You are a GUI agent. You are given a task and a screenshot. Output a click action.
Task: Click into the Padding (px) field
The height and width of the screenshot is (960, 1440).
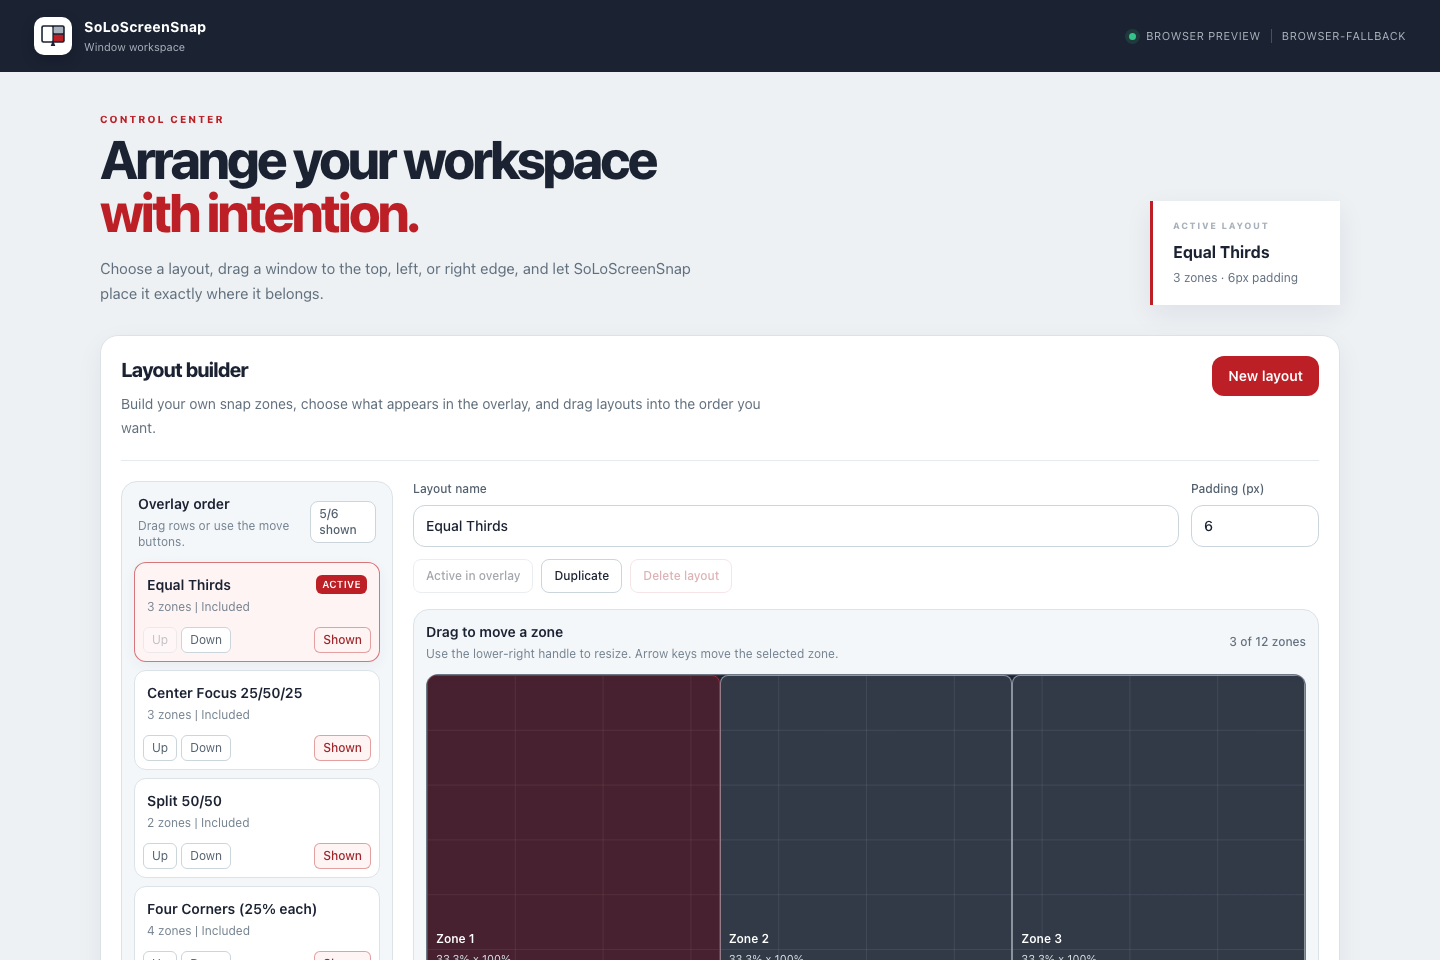pyautogui.click(x=1255, y=526)
